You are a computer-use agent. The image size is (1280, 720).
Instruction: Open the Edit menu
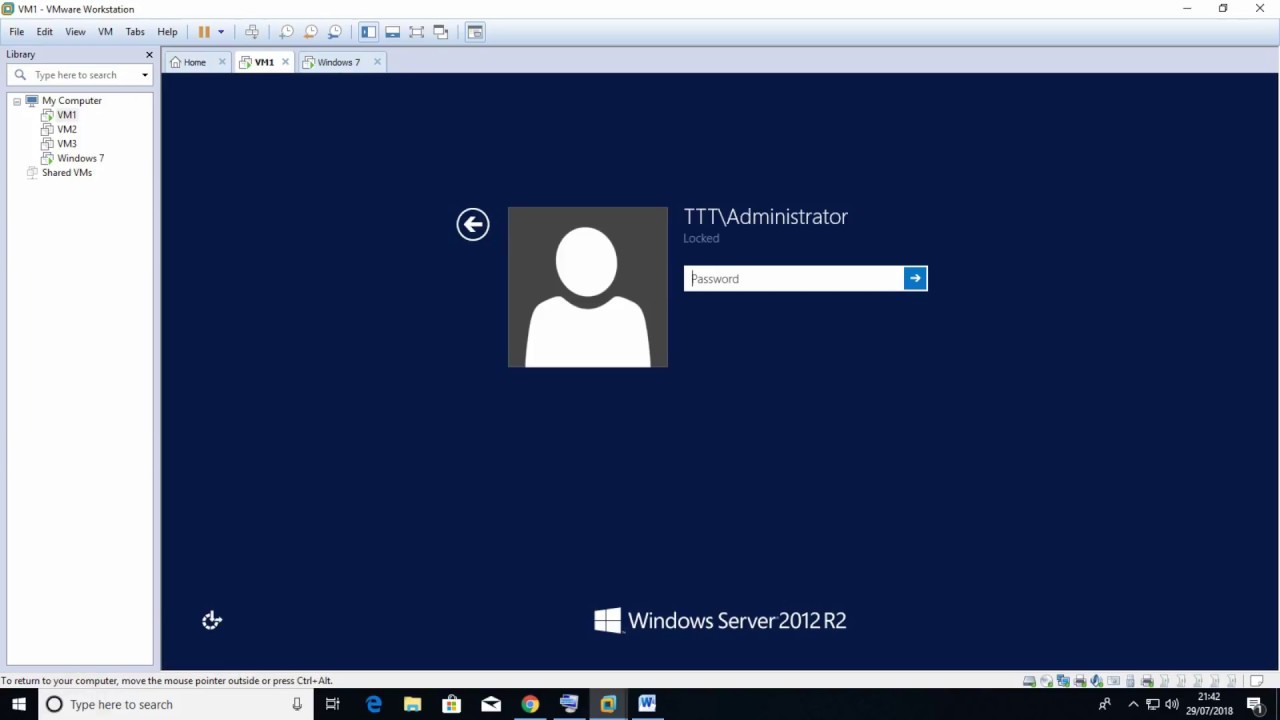point(45,32)
